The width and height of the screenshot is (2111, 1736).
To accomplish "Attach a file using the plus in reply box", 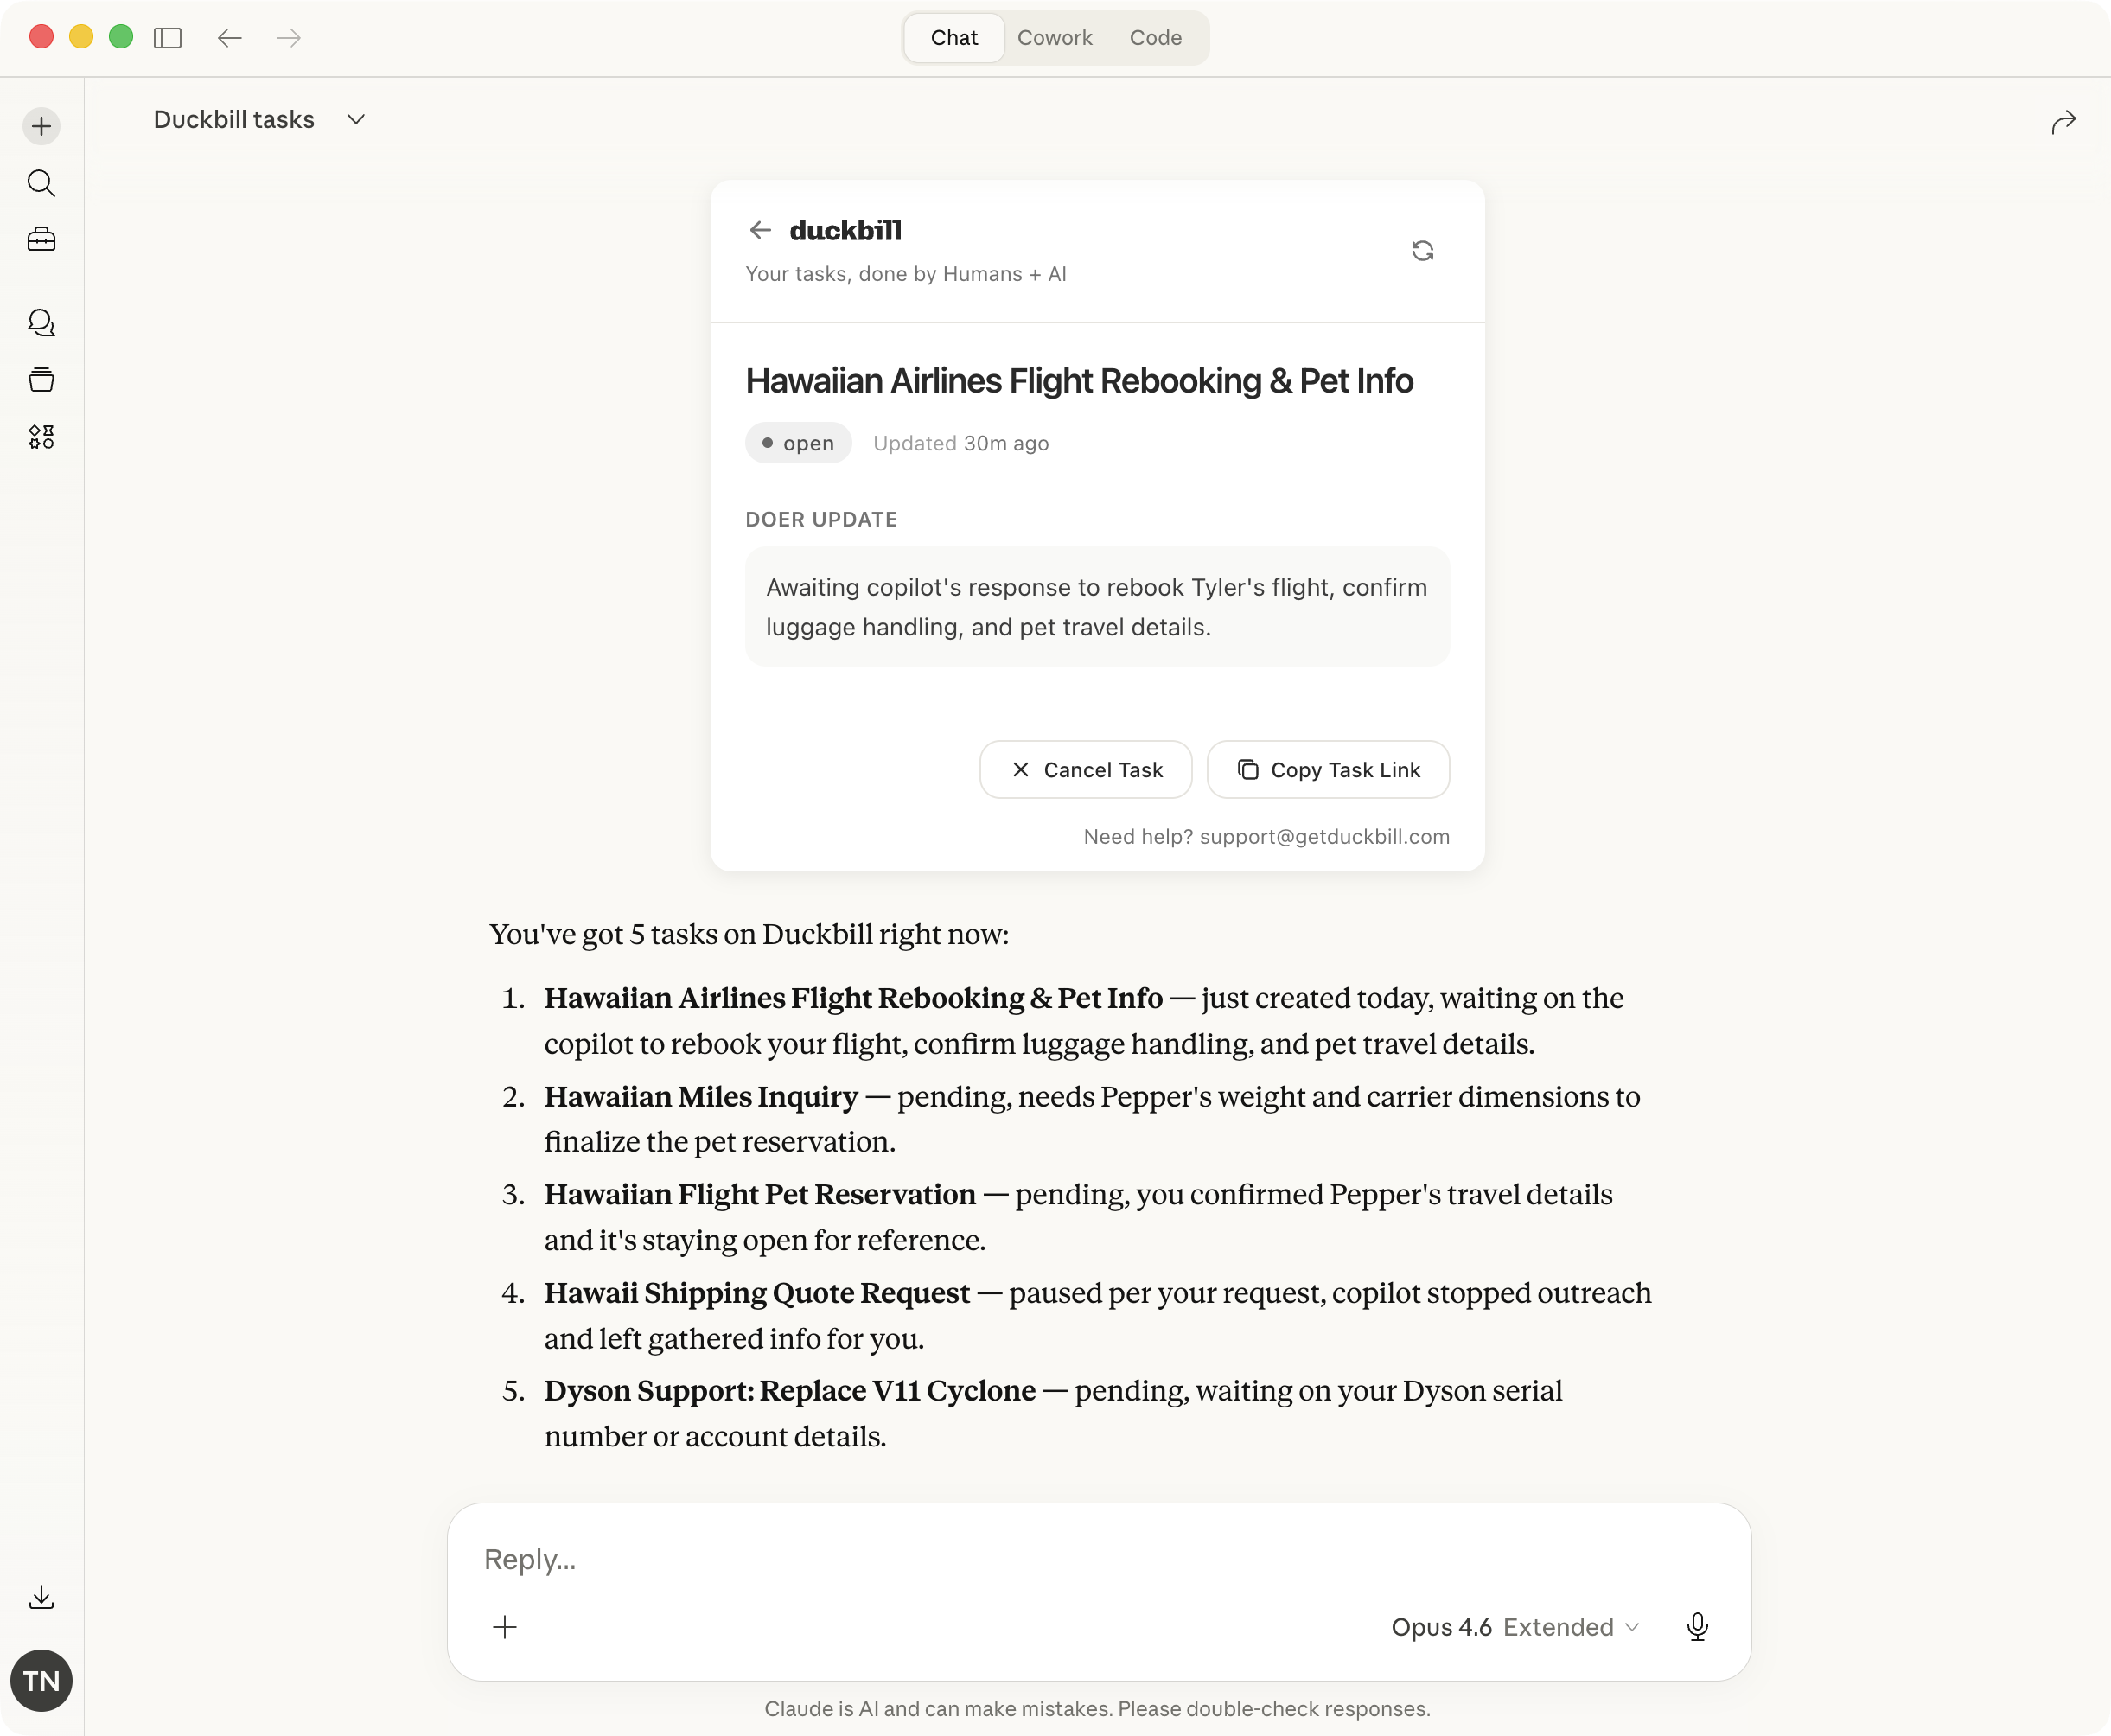I will (x=505, y=1627).
